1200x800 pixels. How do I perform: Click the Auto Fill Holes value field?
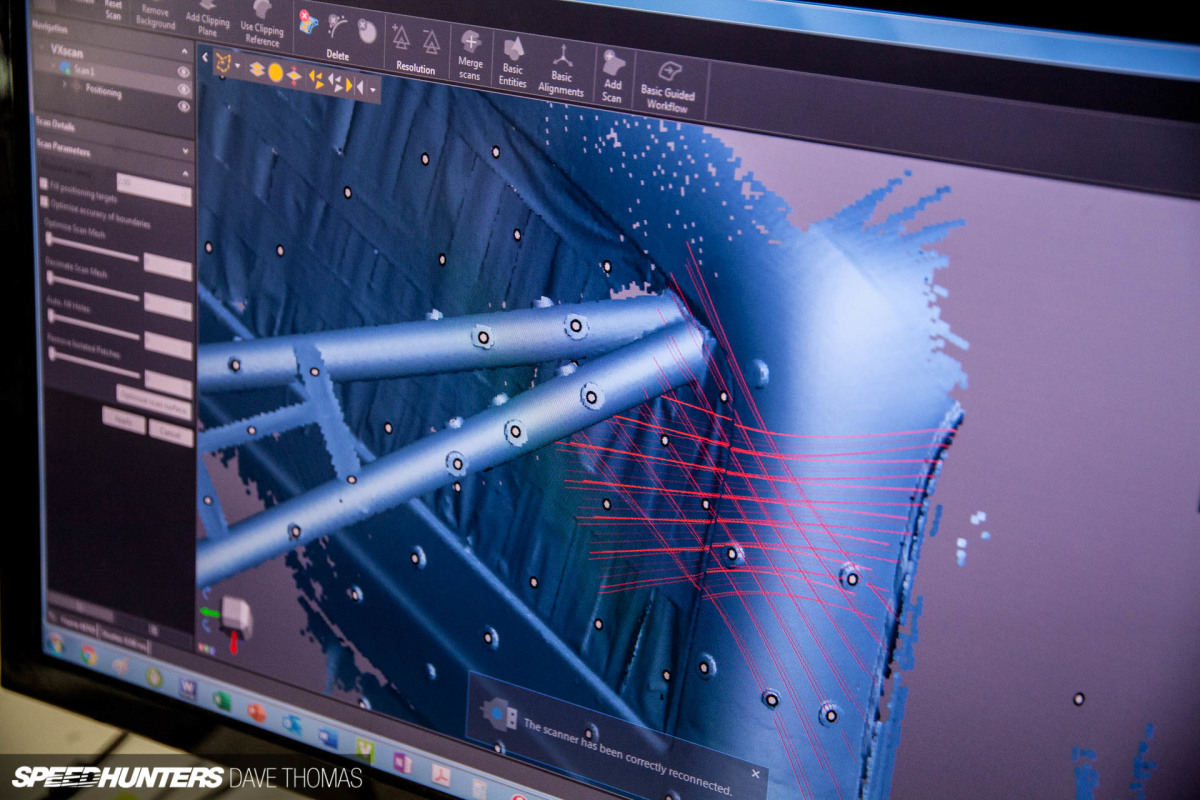tap(168, 344)
